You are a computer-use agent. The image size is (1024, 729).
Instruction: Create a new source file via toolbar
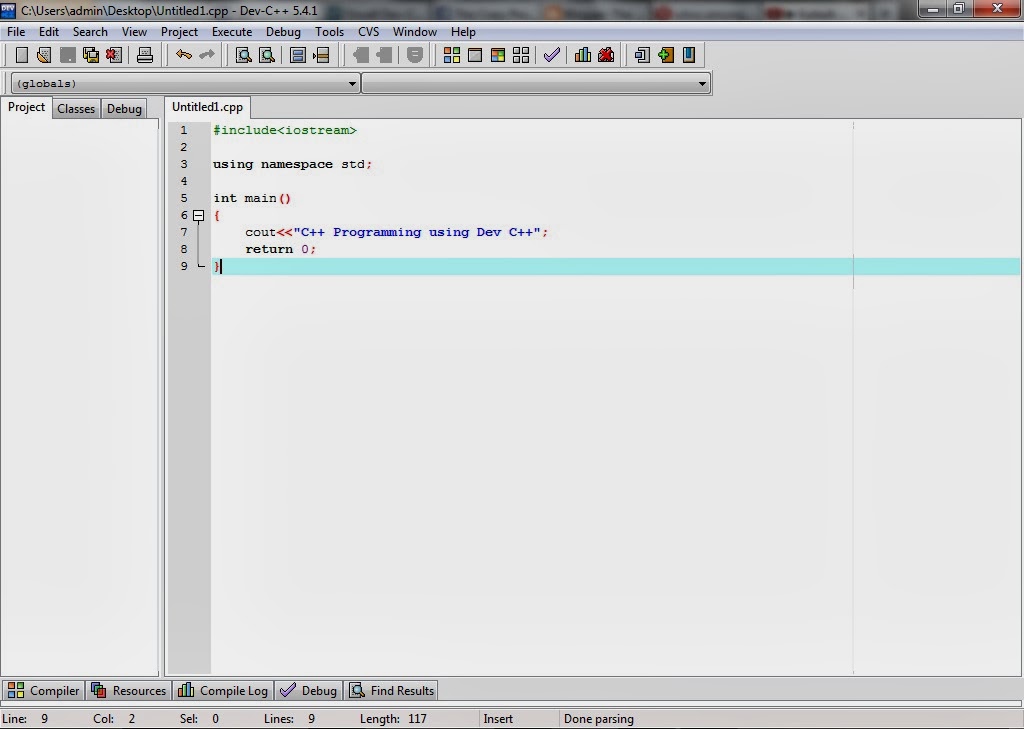tap(22, 56)
